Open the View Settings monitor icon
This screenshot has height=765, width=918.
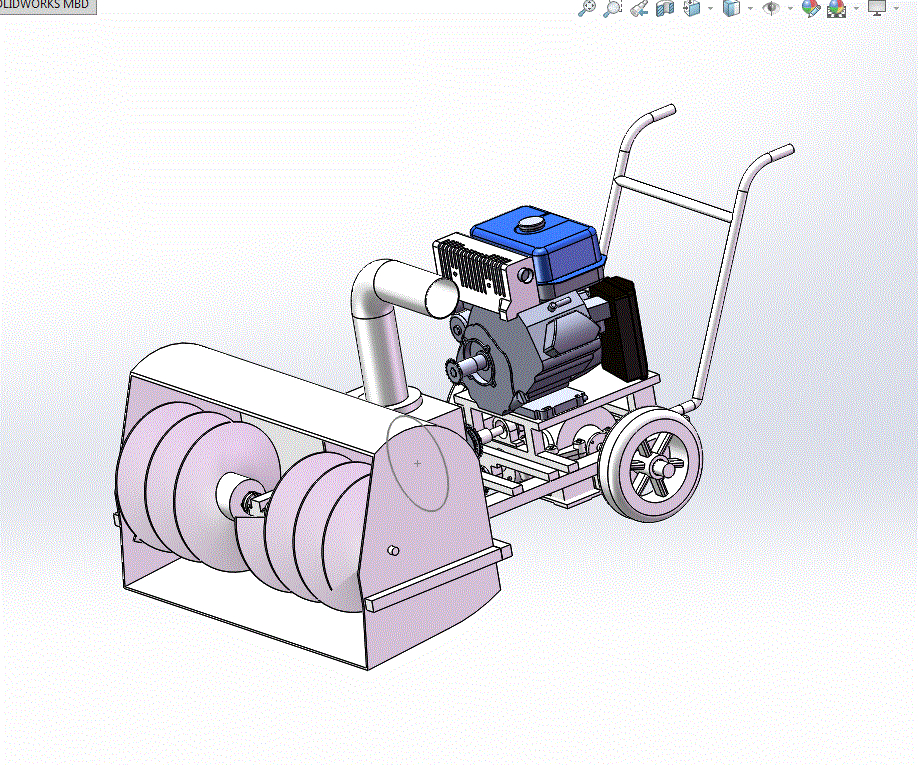pyautogui.click(x=876, y=8)
